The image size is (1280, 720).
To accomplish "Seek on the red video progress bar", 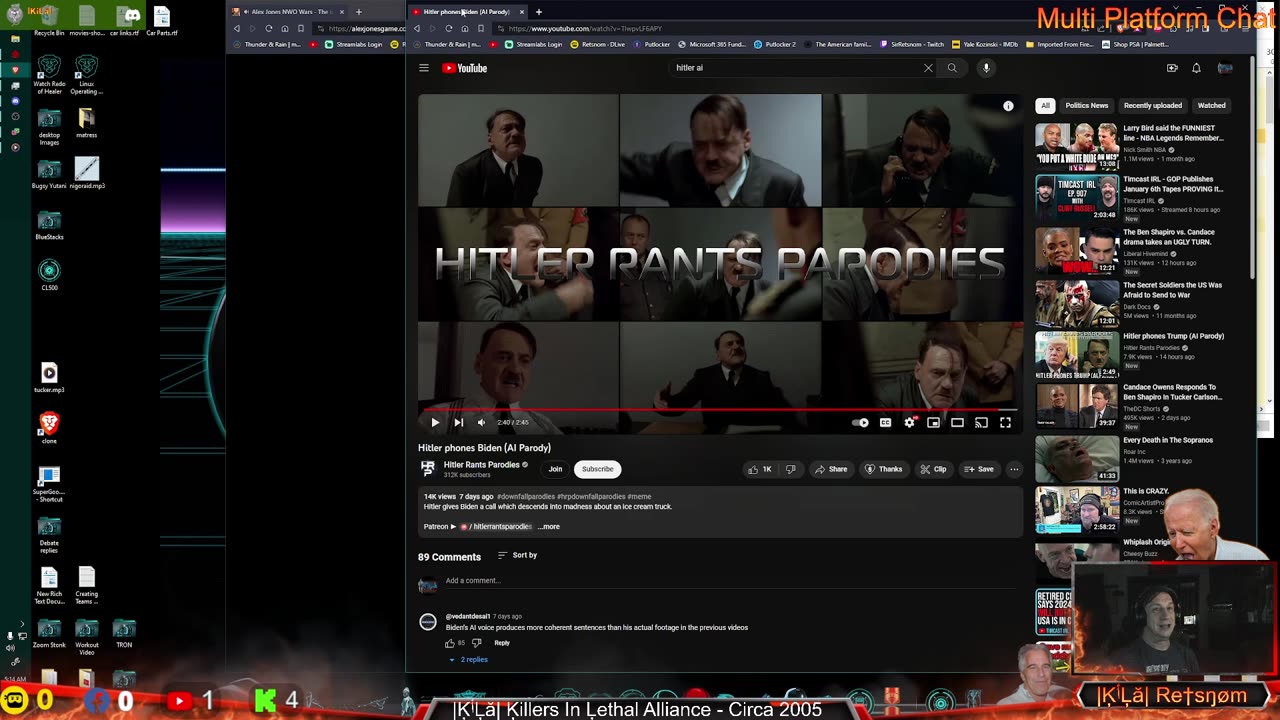I will click(720, 410).
